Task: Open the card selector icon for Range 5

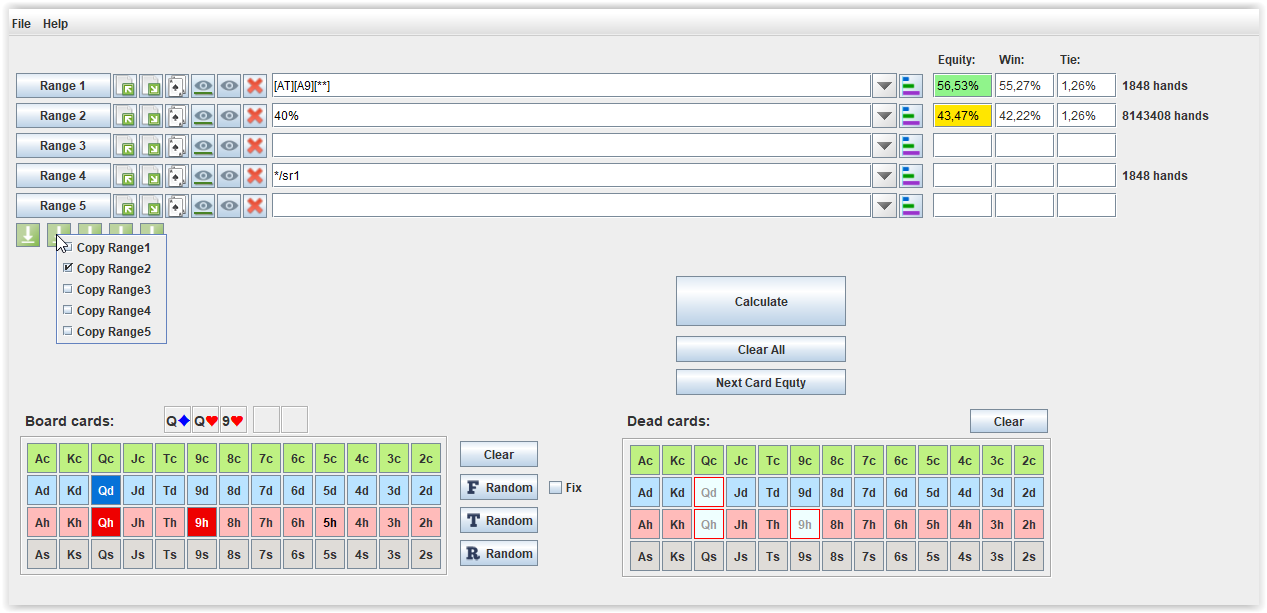Action: click(177, 206)
